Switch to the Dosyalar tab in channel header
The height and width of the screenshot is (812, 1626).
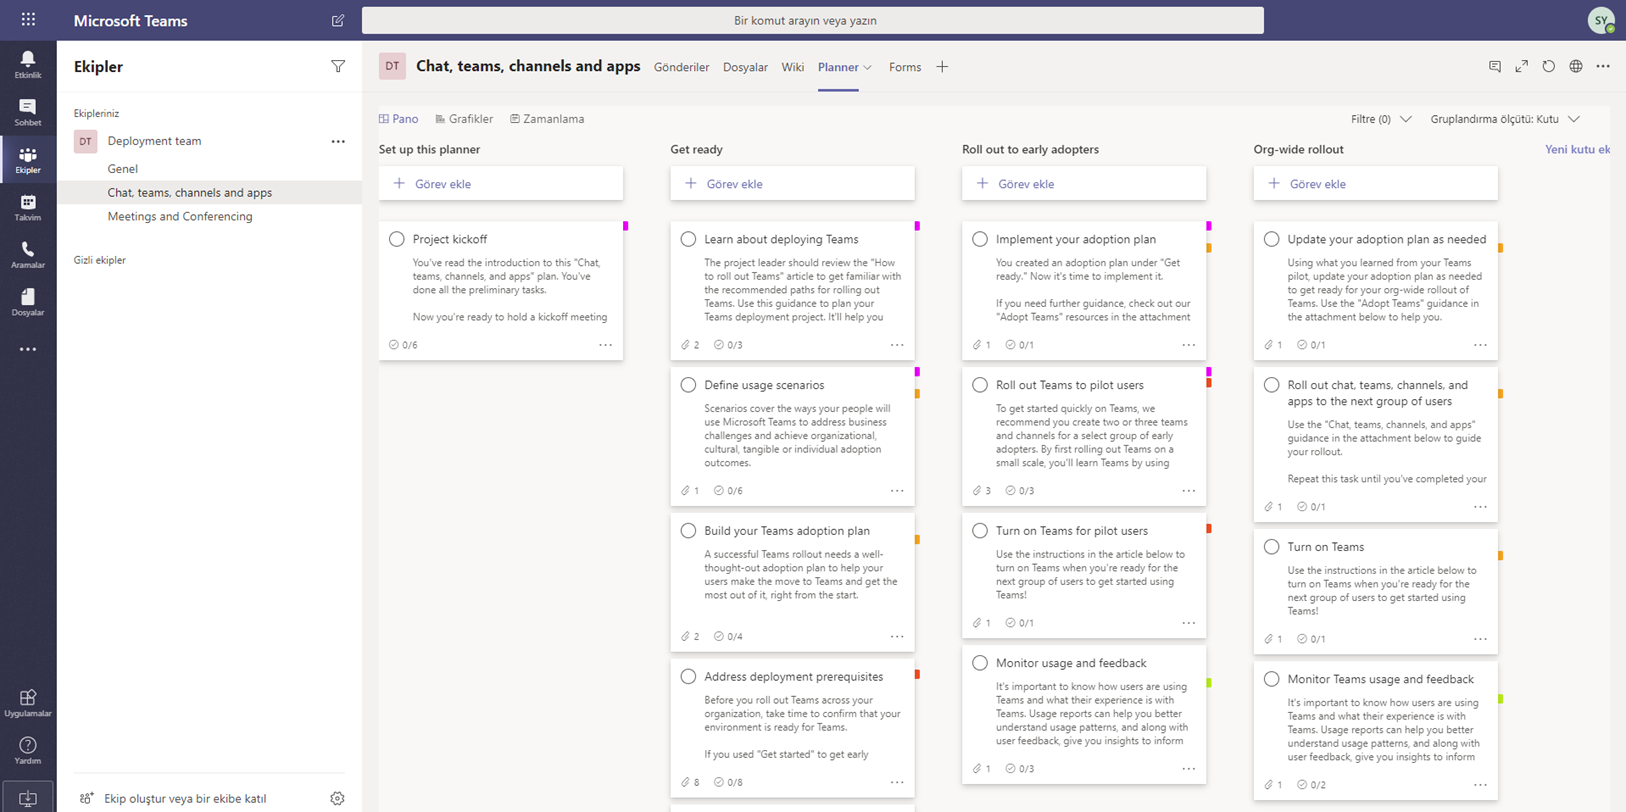(x=745, y=67)
